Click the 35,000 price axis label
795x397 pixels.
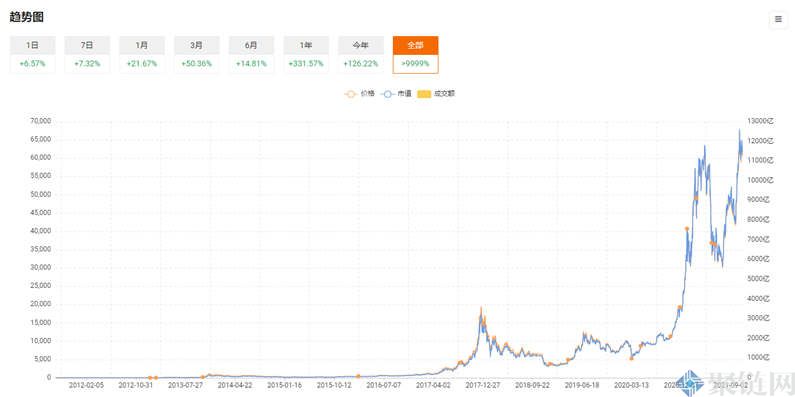pyautogui.click(x=42, y=249)
